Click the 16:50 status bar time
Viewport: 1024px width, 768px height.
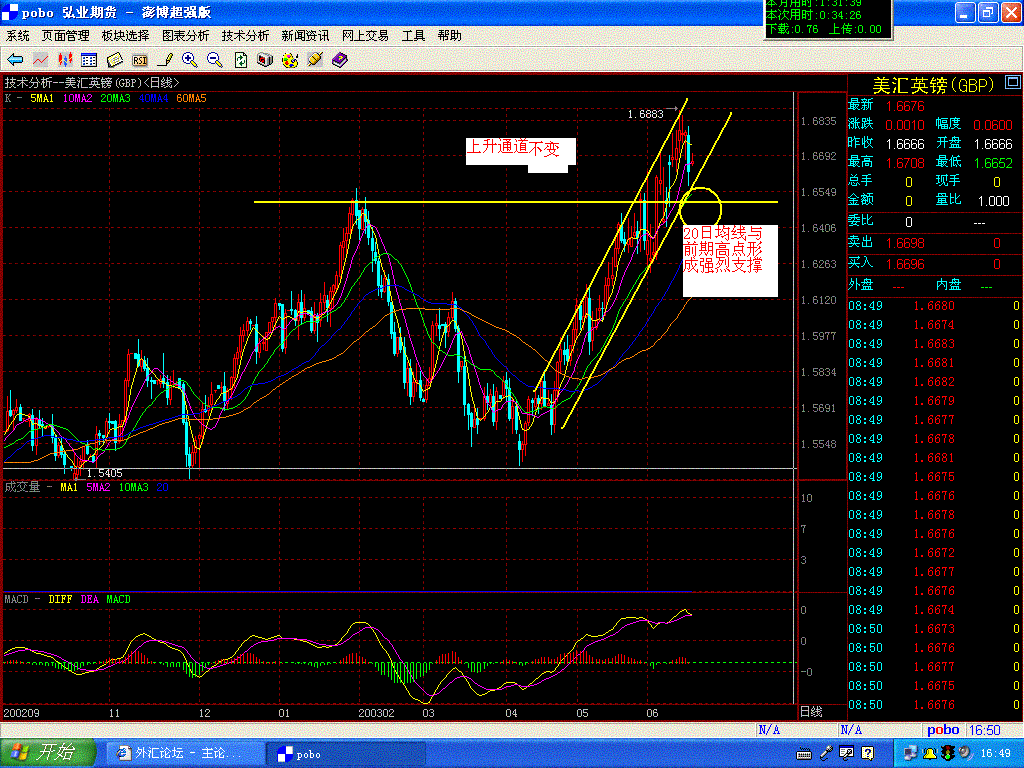(984, 730)
